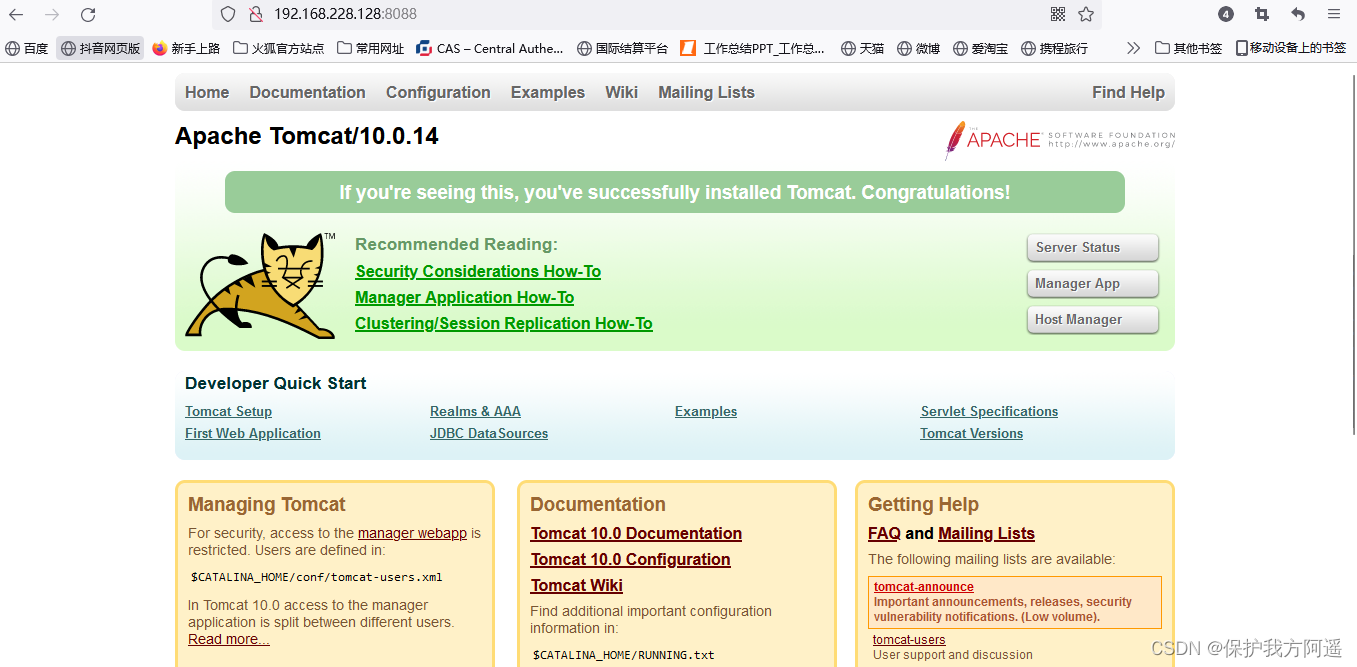This screenshot has width=1357, height=667.
Task: Open the 常用网址 bookmark folder
Action: [x=371, y=48]
